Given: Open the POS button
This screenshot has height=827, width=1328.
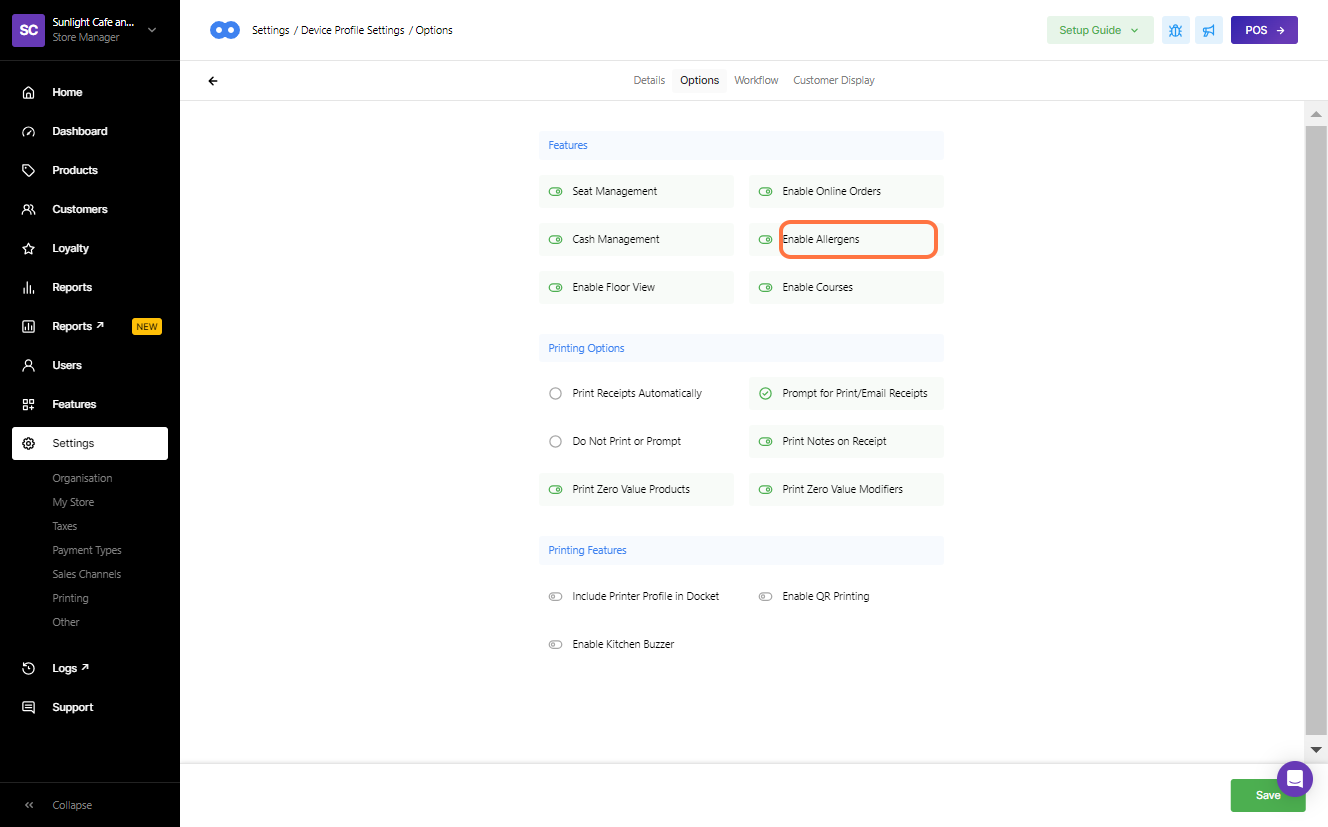Looking at the screenshot, I should pos(1264,30).
